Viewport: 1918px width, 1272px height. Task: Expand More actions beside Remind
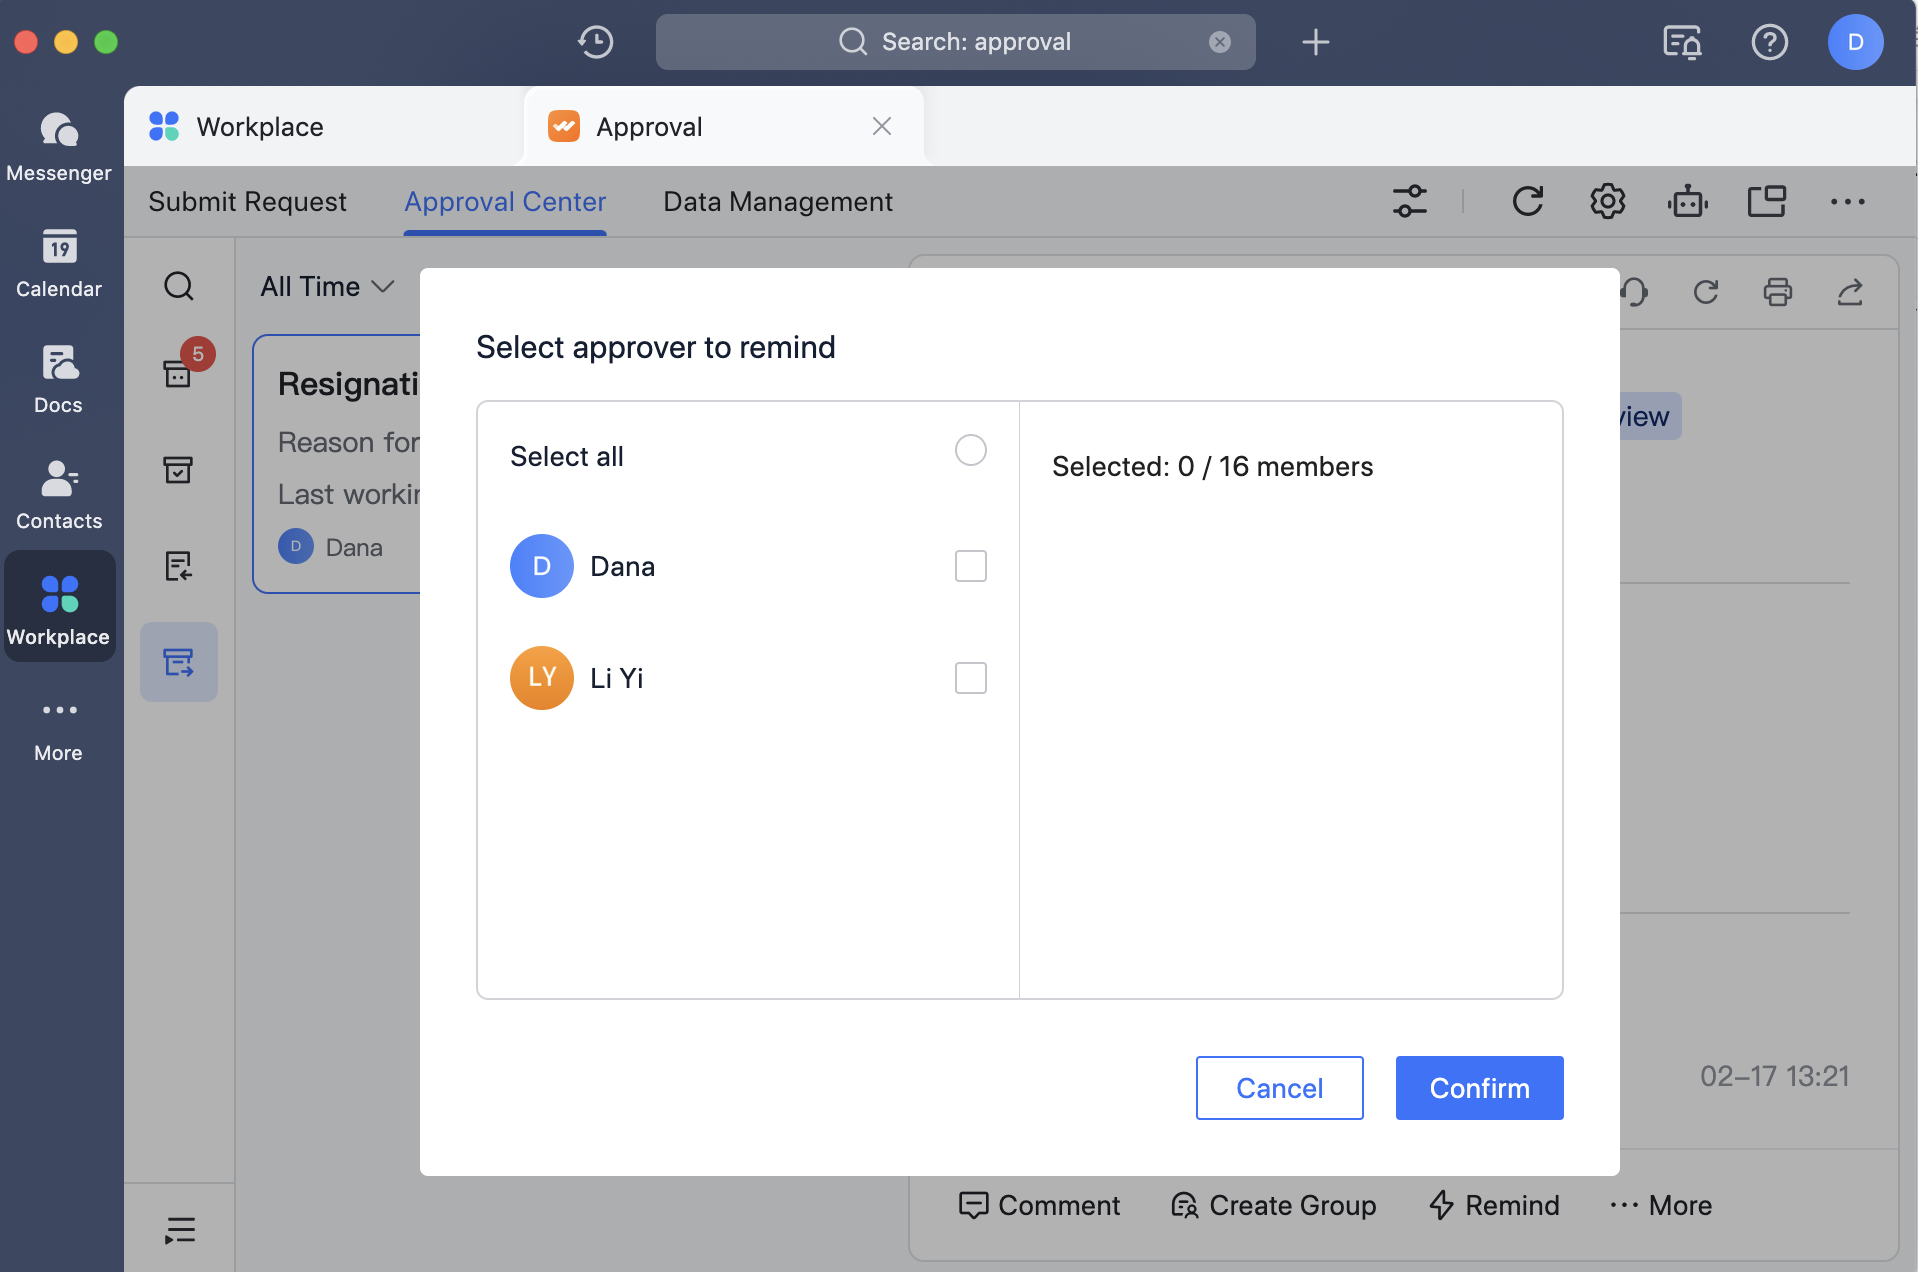(x=1660, y=1205)
